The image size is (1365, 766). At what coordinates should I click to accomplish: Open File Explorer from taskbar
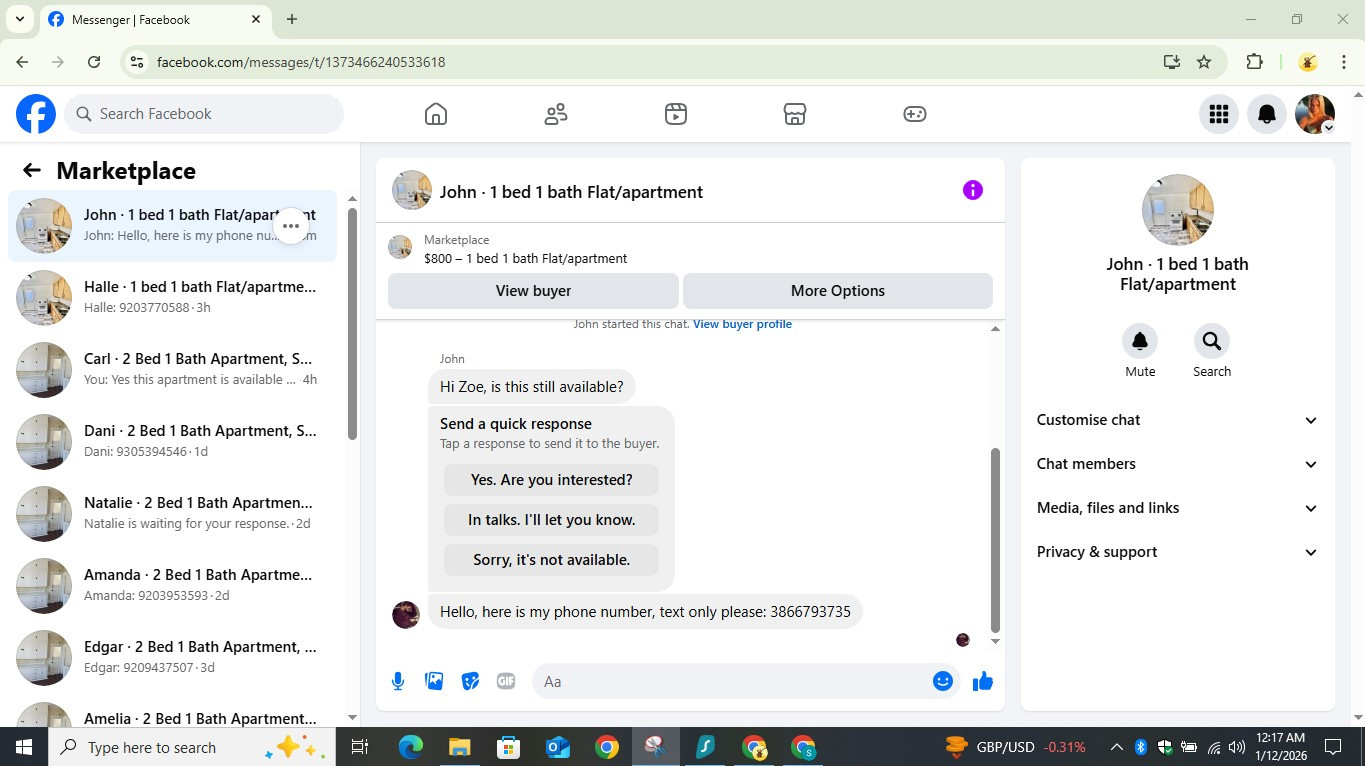coord(459,747)
